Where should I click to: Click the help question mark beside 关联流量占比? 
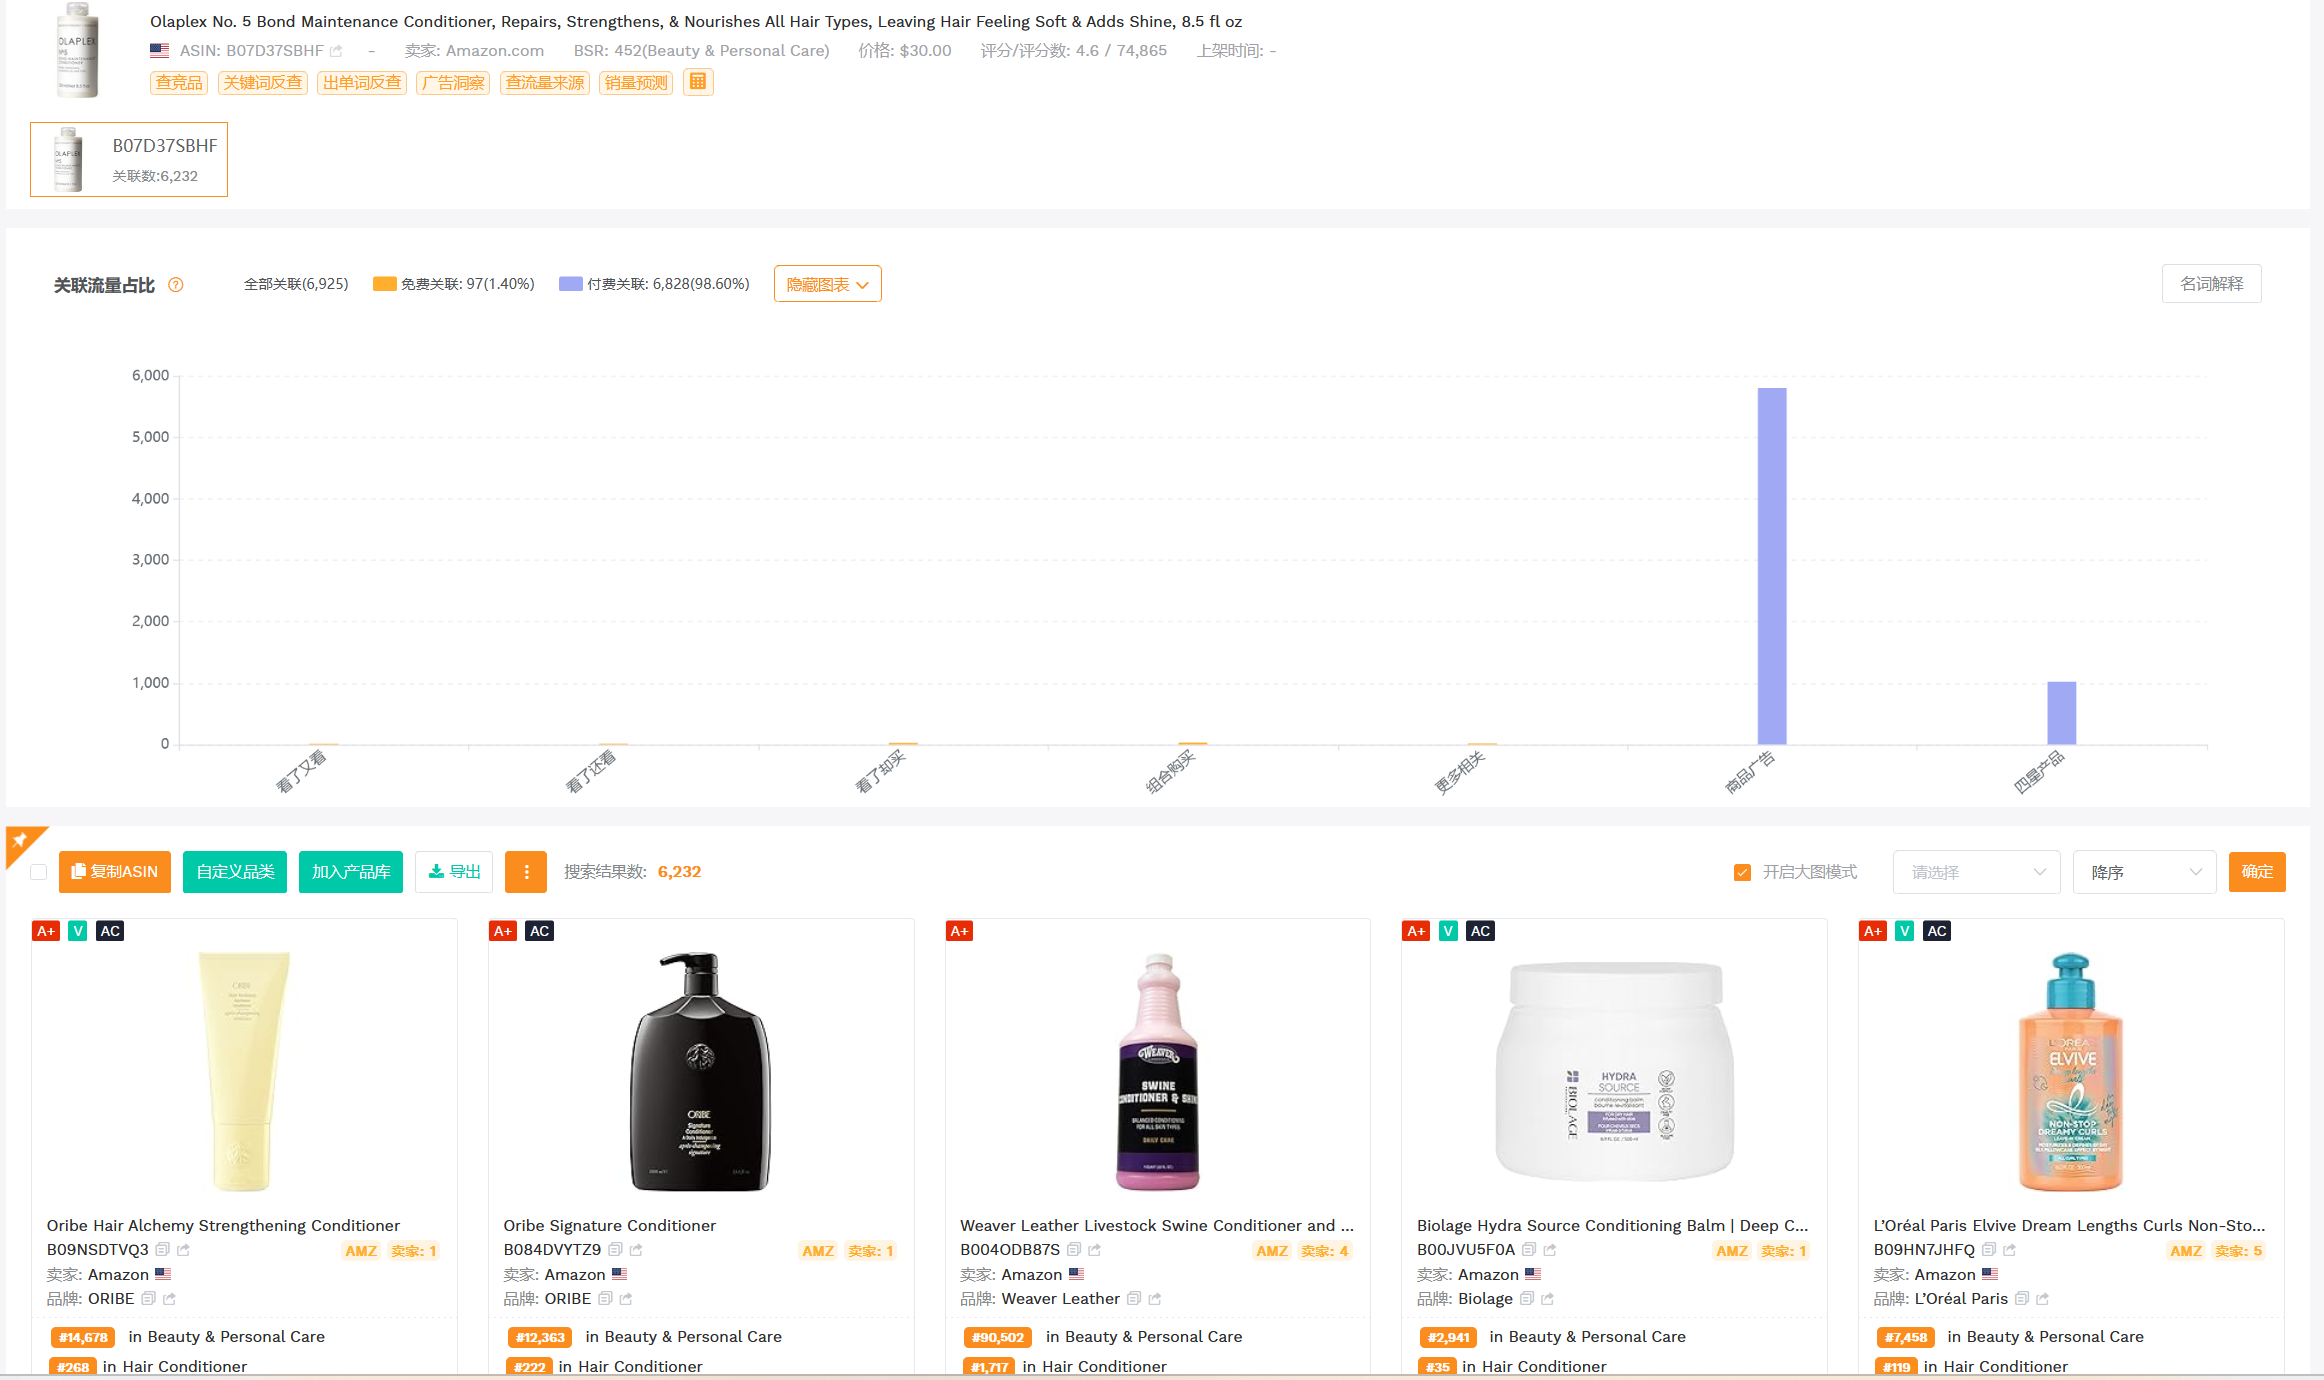(176, 285)
